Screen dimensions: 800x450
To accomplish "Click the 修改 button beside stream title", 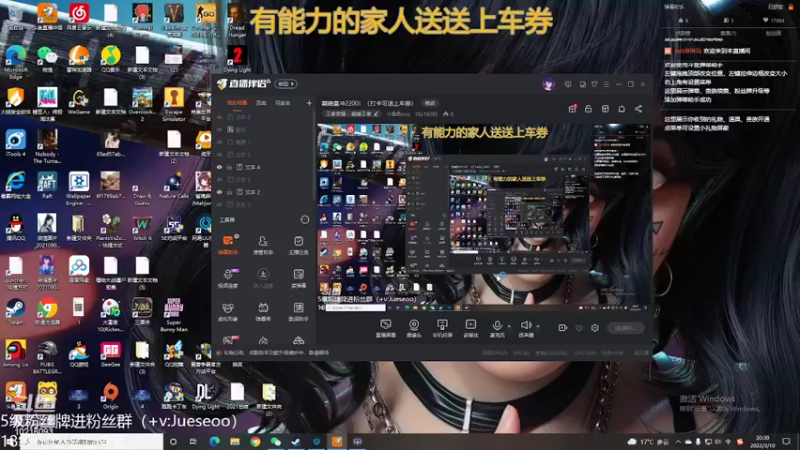I will [430, 103].
